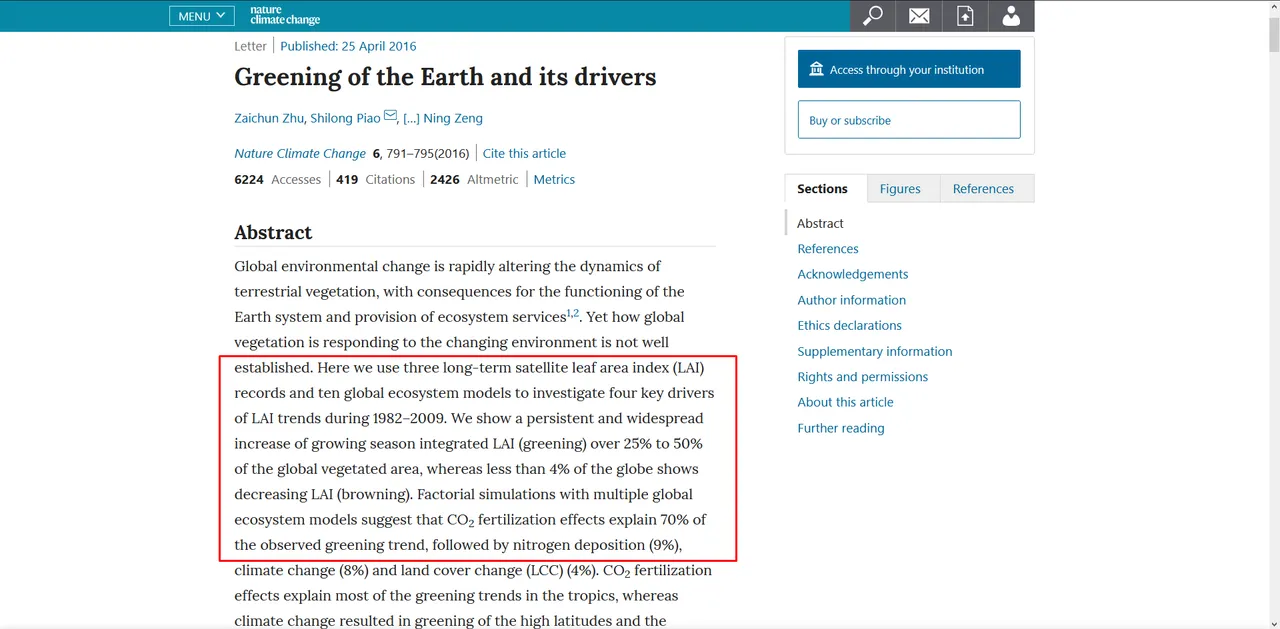Viewport: 1280px width, 629px height.
Task: Switch to the References tab
Action: pos(983,188)
